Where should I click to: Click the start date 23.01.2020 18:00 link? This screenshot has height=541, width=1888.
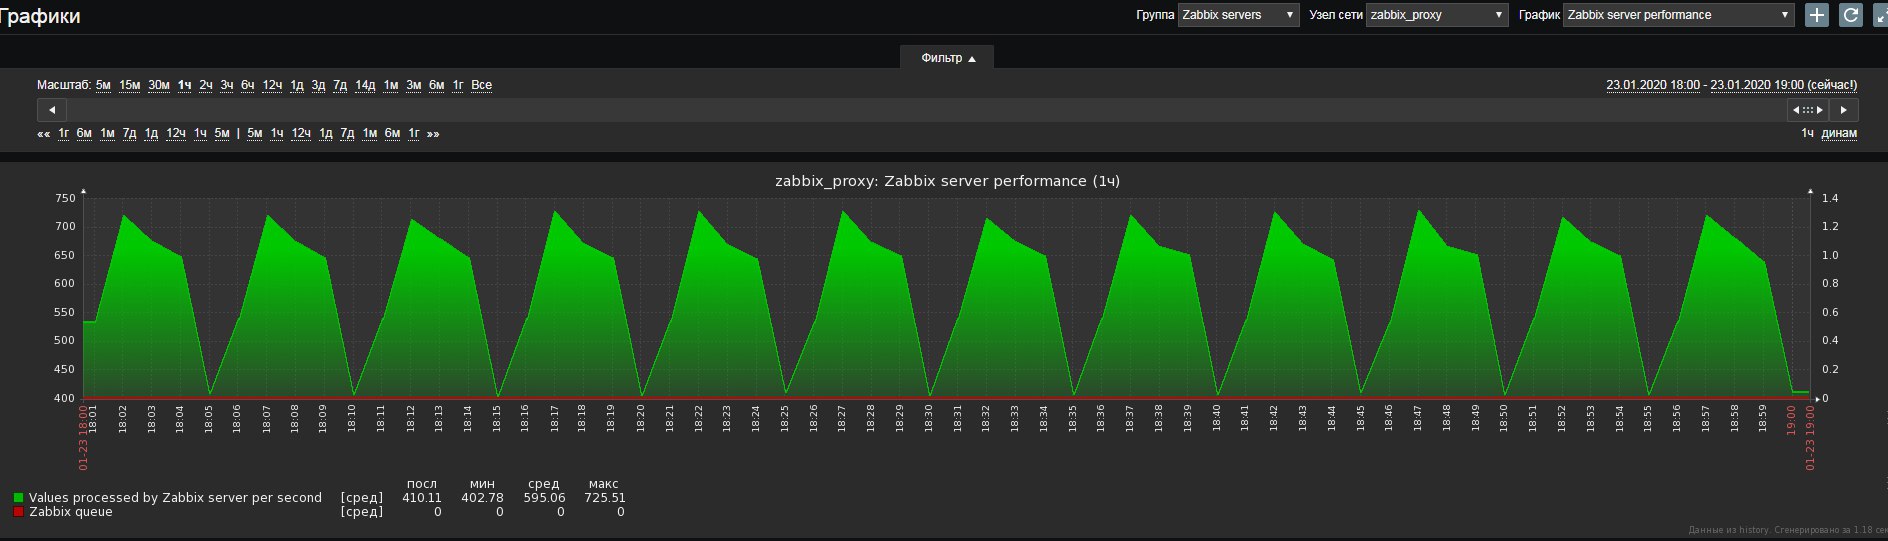[1653, 85]
